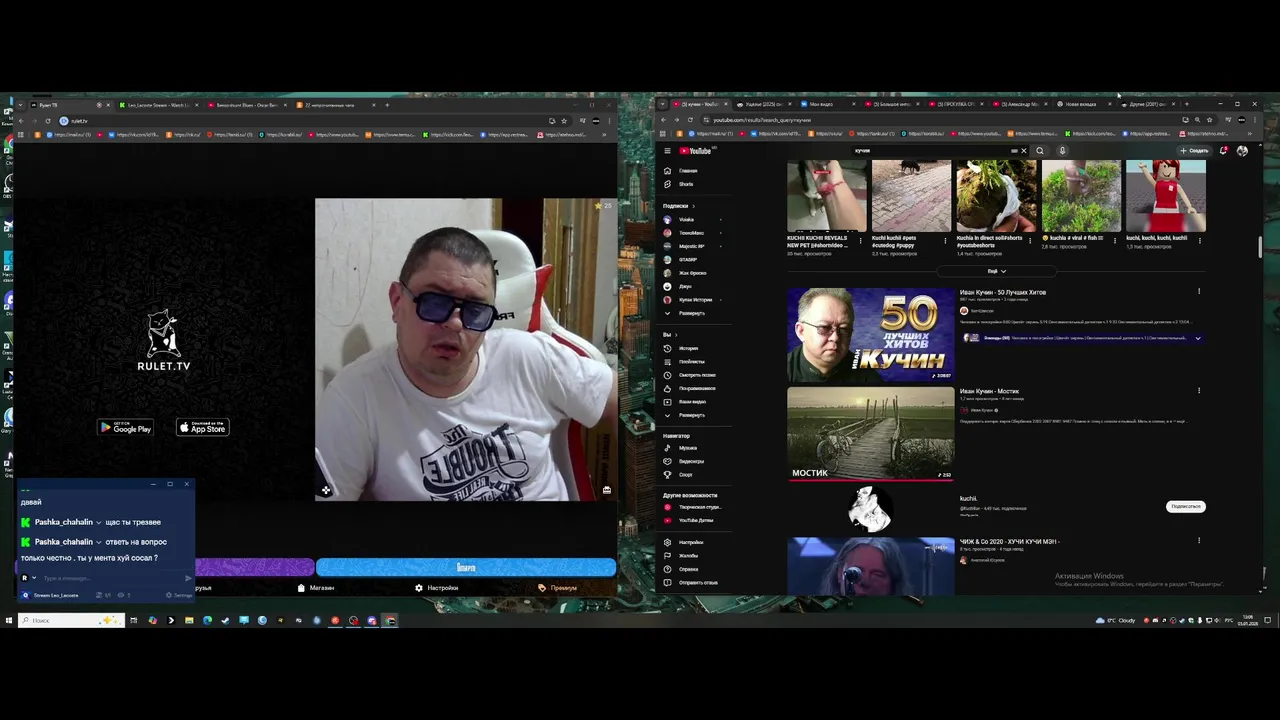Image resolution: width=1280 pixels, height=720 pixels.
Task: Open Vuska channel in the Подписки list
Action: (685, 219)
